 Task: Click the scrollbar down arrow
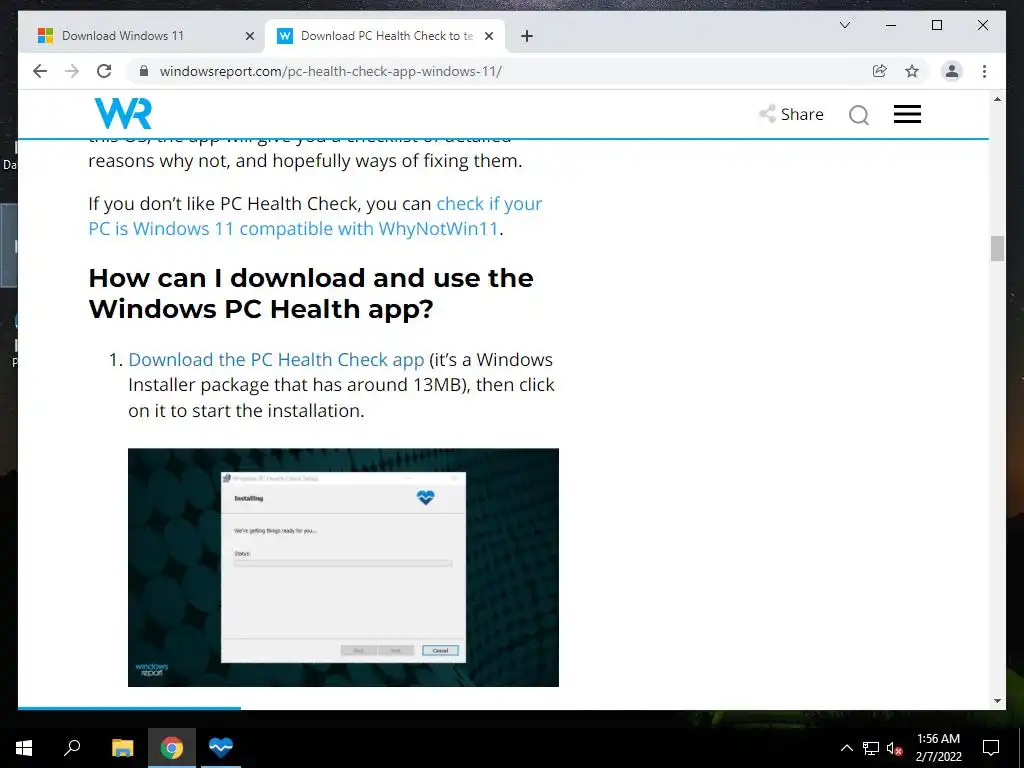tap(997, 701)
